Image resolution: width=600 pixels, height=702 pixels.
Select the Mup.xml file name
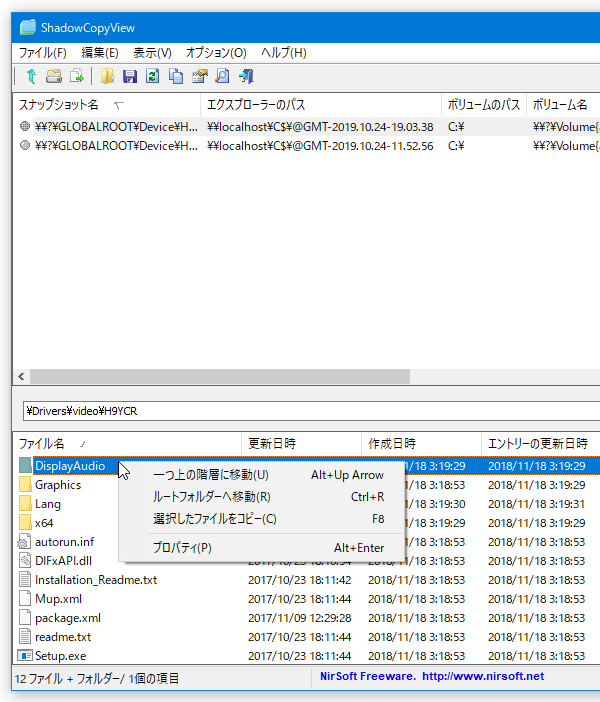[58, 599]
